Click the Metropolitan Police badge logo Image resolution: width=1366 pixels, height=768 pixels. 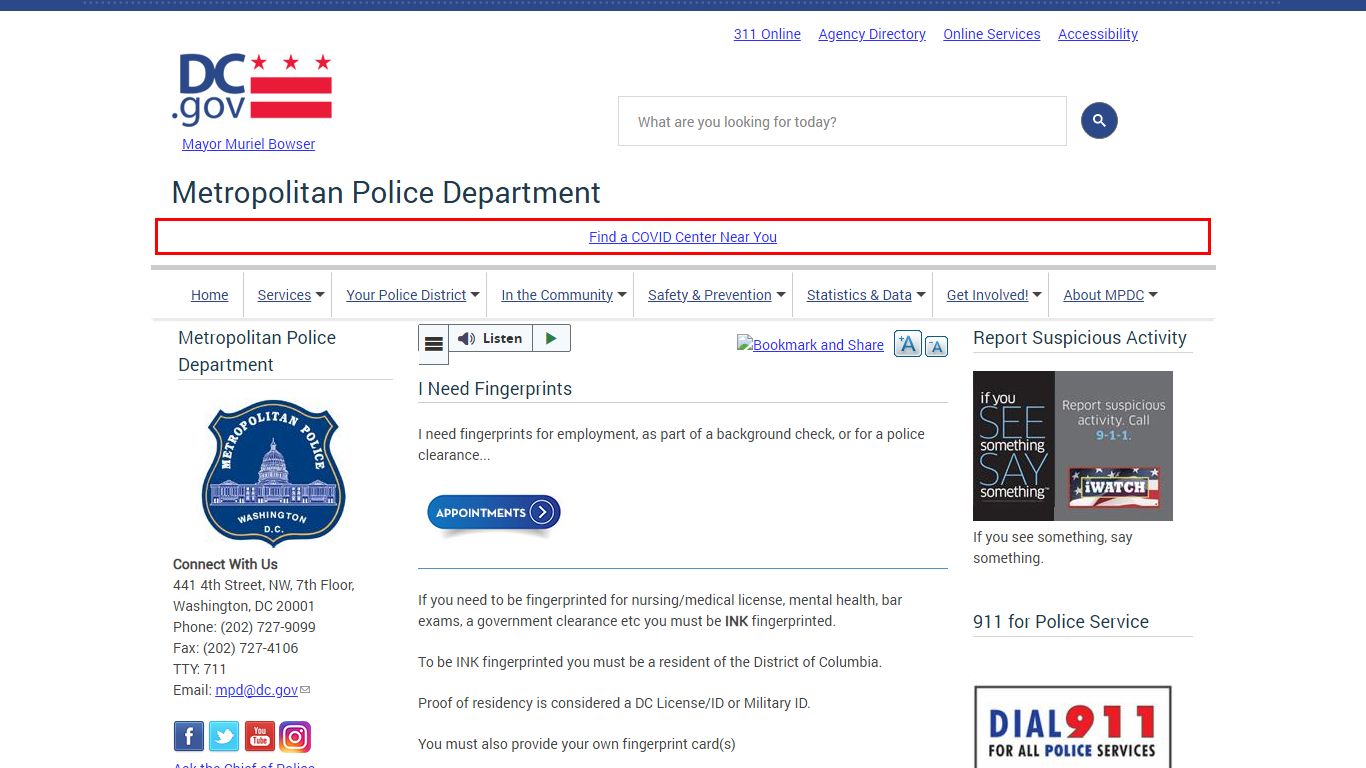click(x=273, y=473)
